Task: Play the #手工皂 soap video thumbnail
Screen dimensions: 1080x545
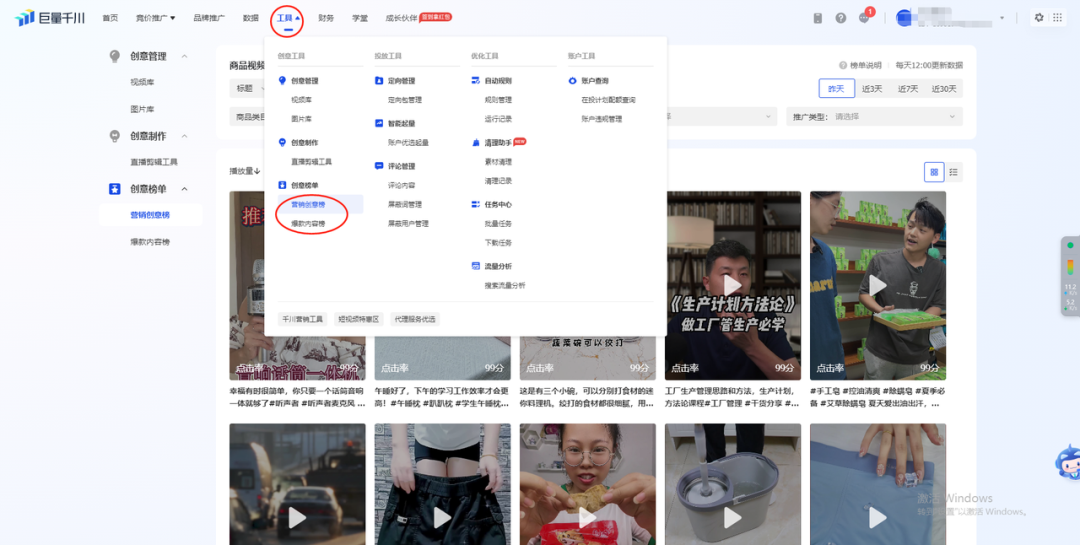Action: click(878, 285)
